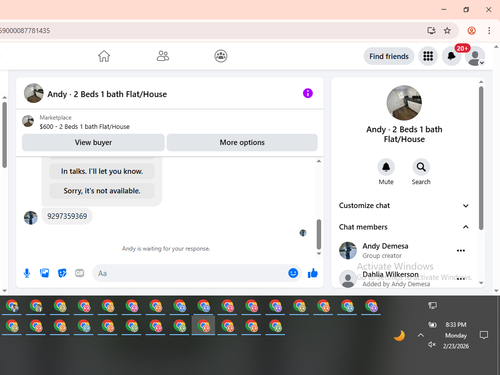The image size is (500, 375).
Task: Open Dahlia Wilkerson's member entry
Action: 390,279
